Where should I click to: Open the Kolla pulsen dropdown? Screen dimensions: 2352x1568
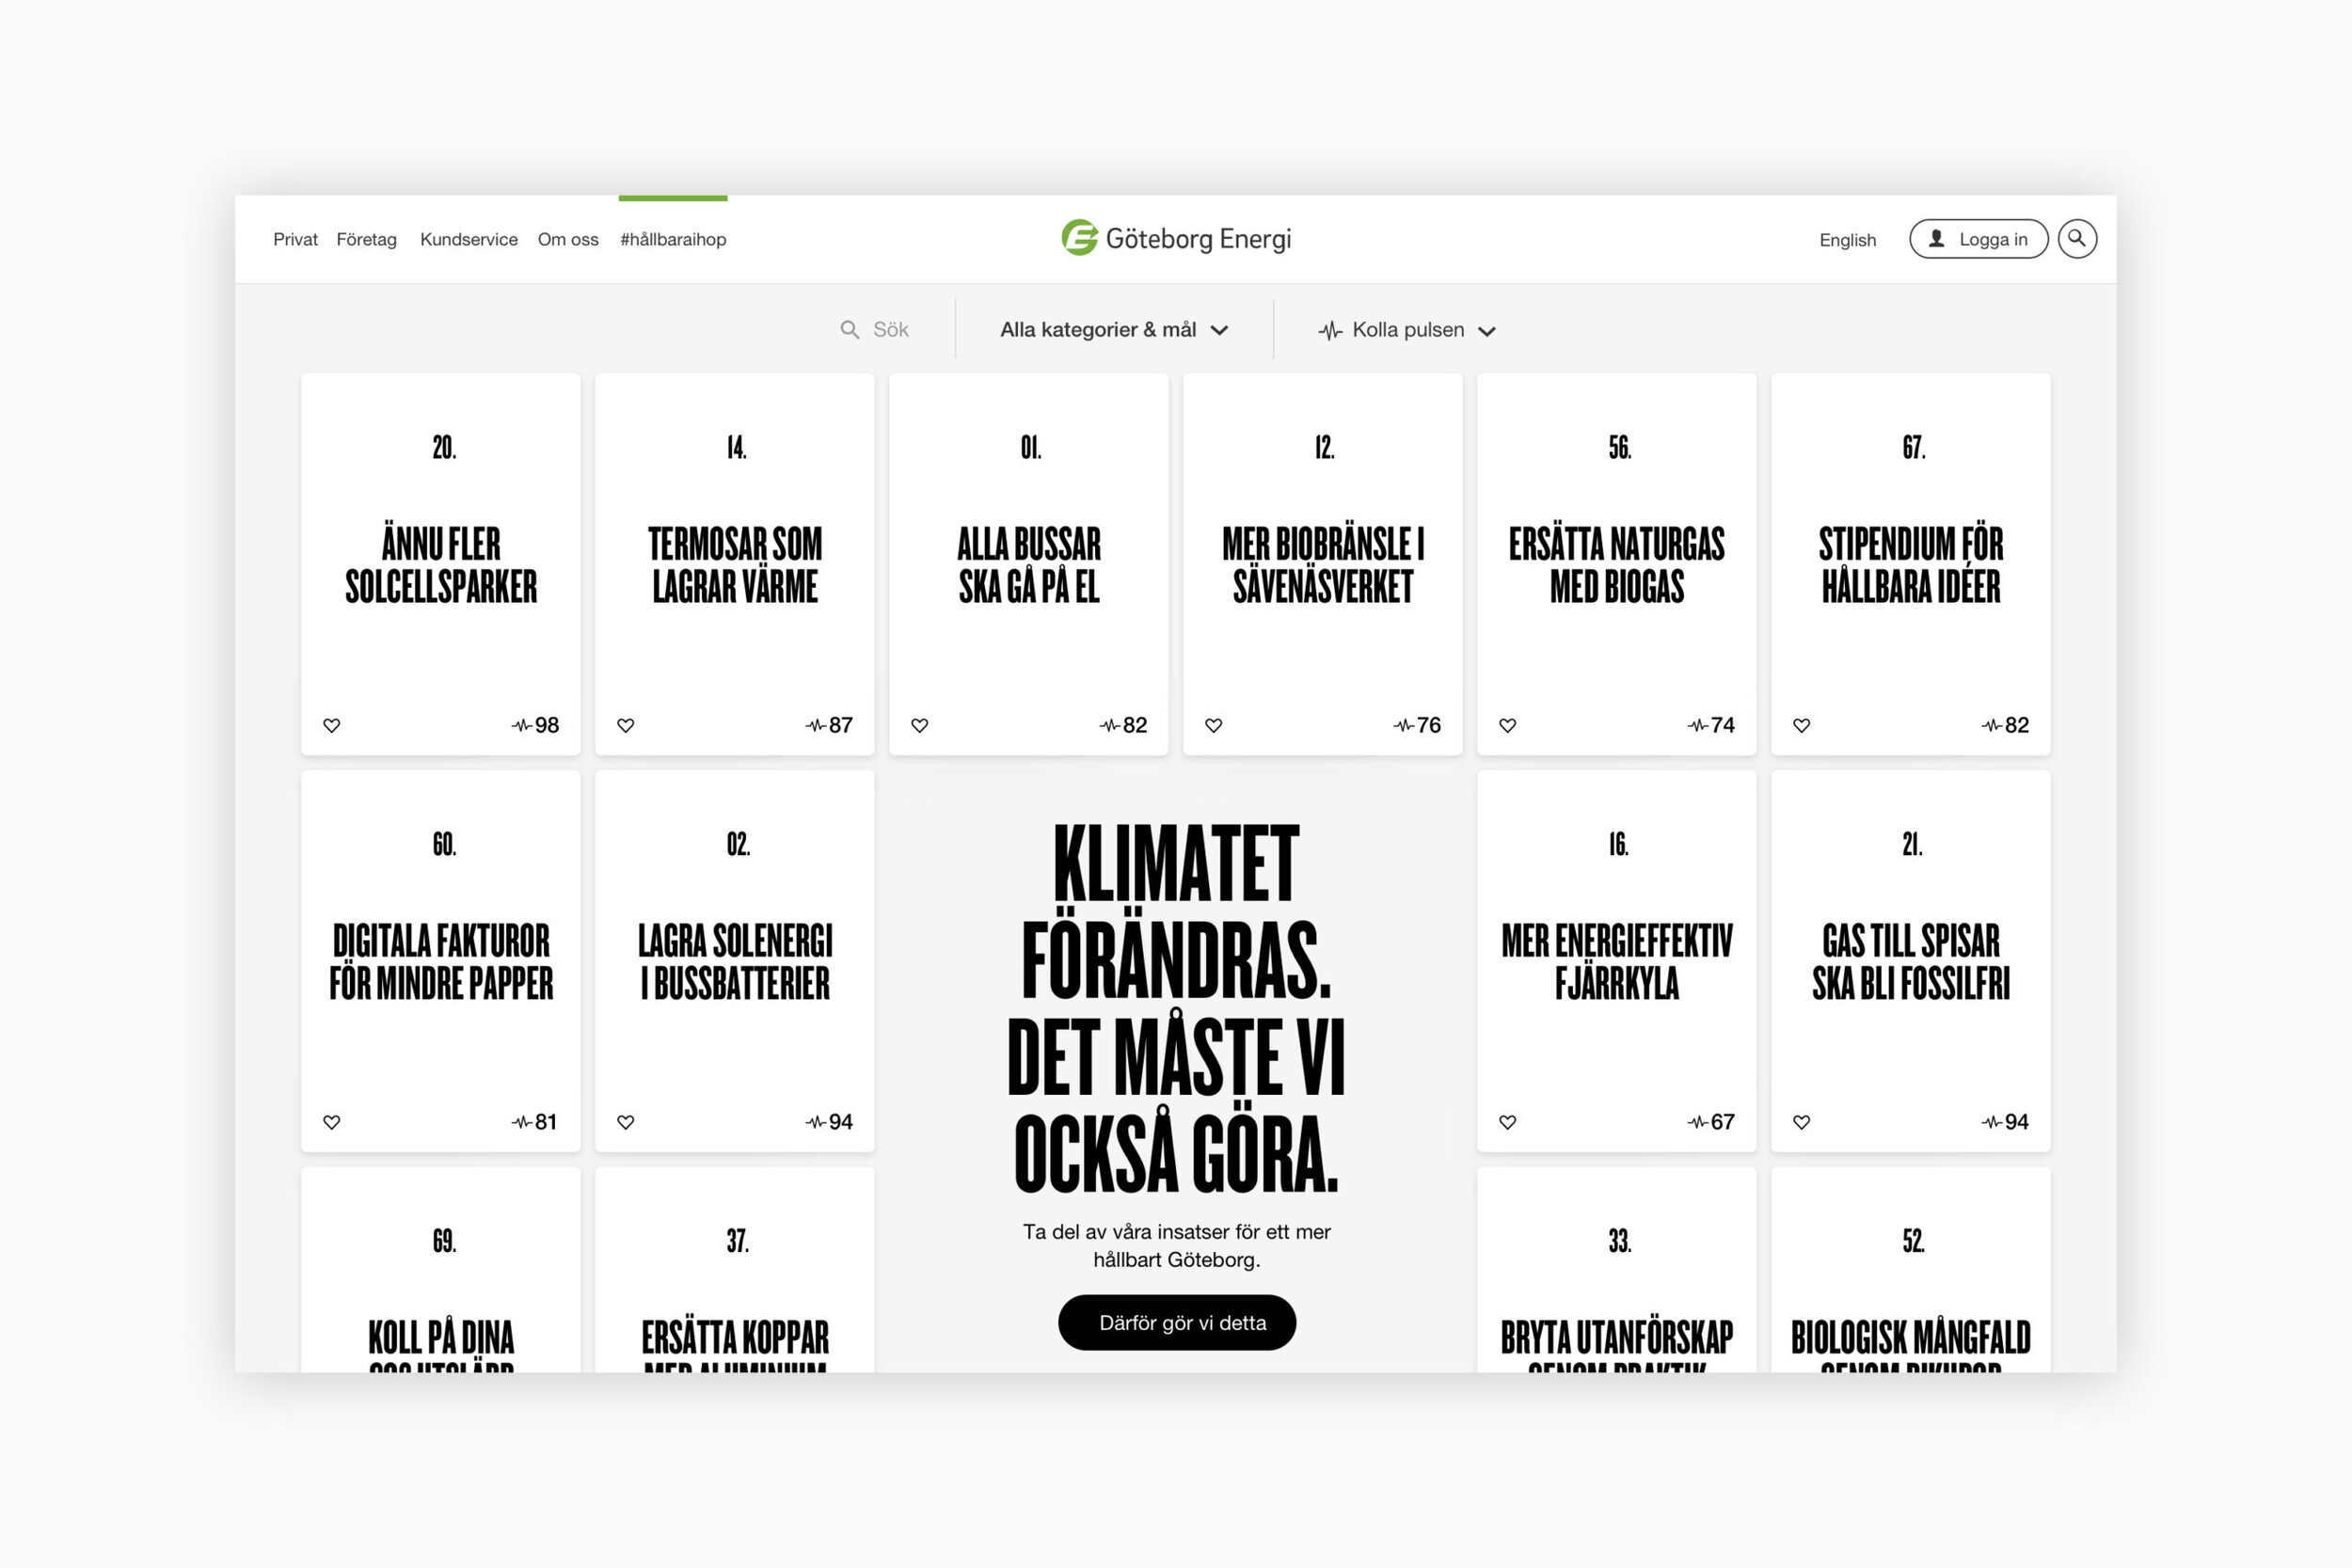click(1407, 330)
